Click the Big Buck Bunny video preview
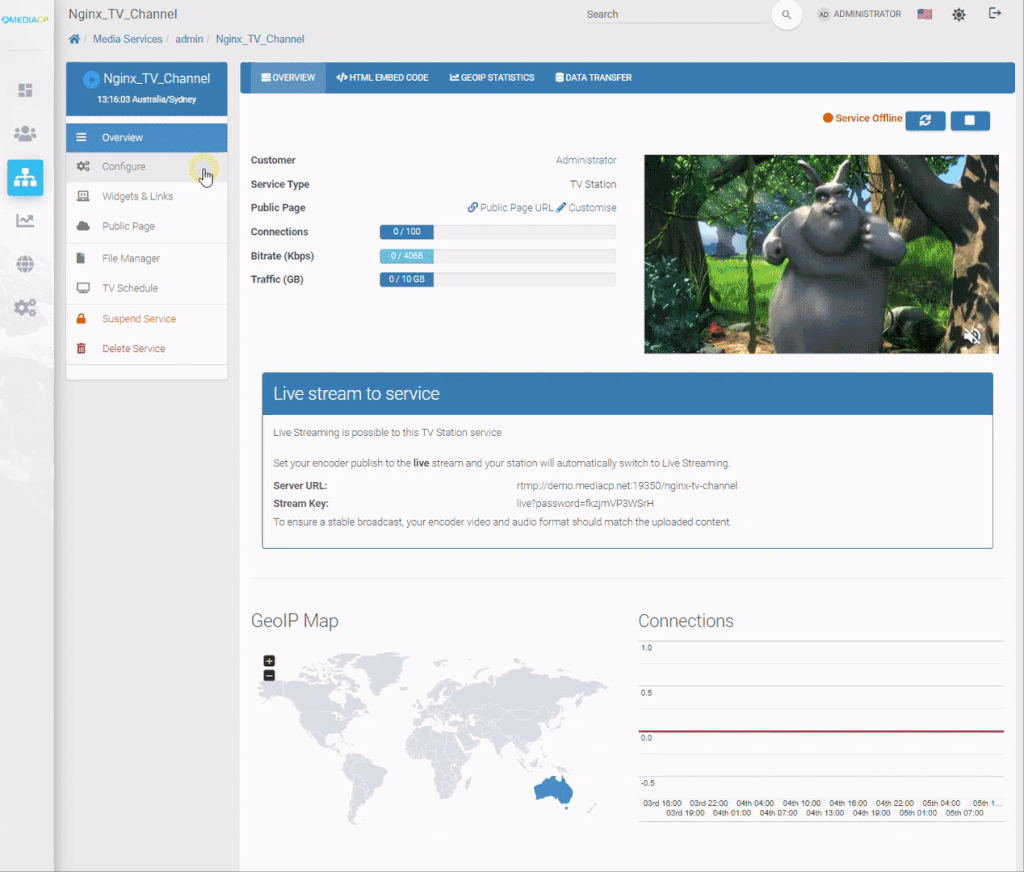 click(821, 254)
